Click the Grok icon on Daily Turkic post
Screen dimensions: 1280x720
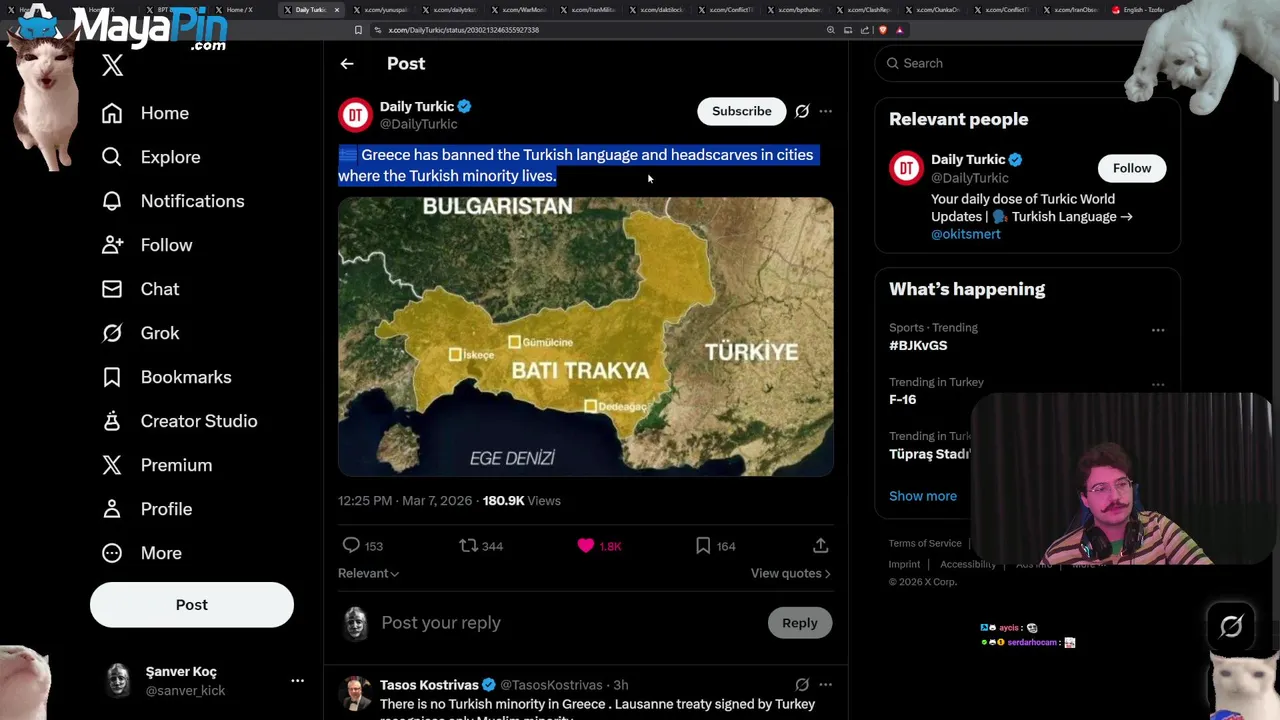click(x=802, y=111)
